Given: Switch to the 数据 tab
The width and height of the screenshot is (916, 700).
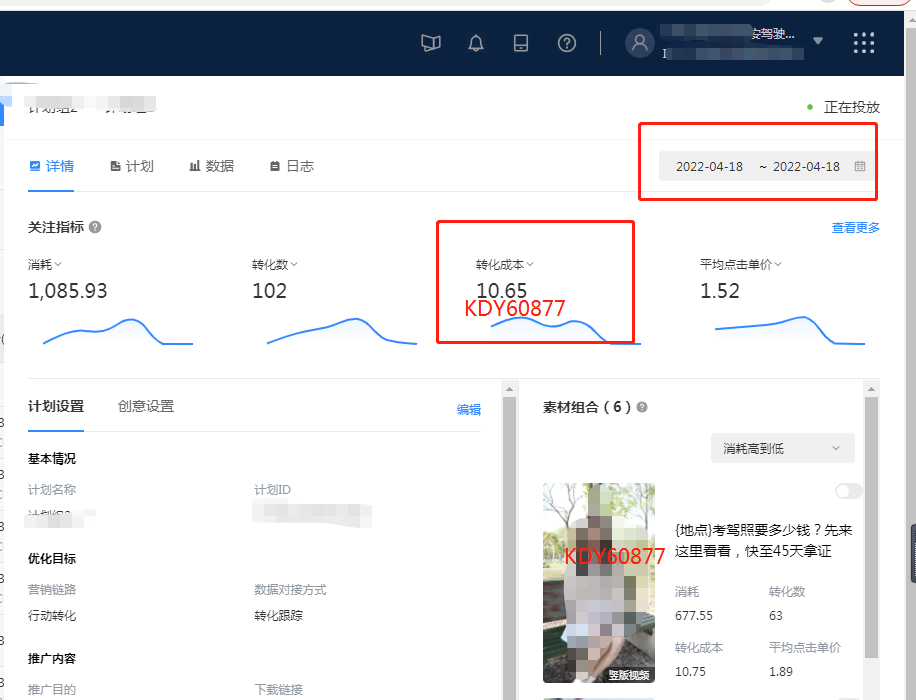Looking at the screenshot, I should click(x=211, y=167).
